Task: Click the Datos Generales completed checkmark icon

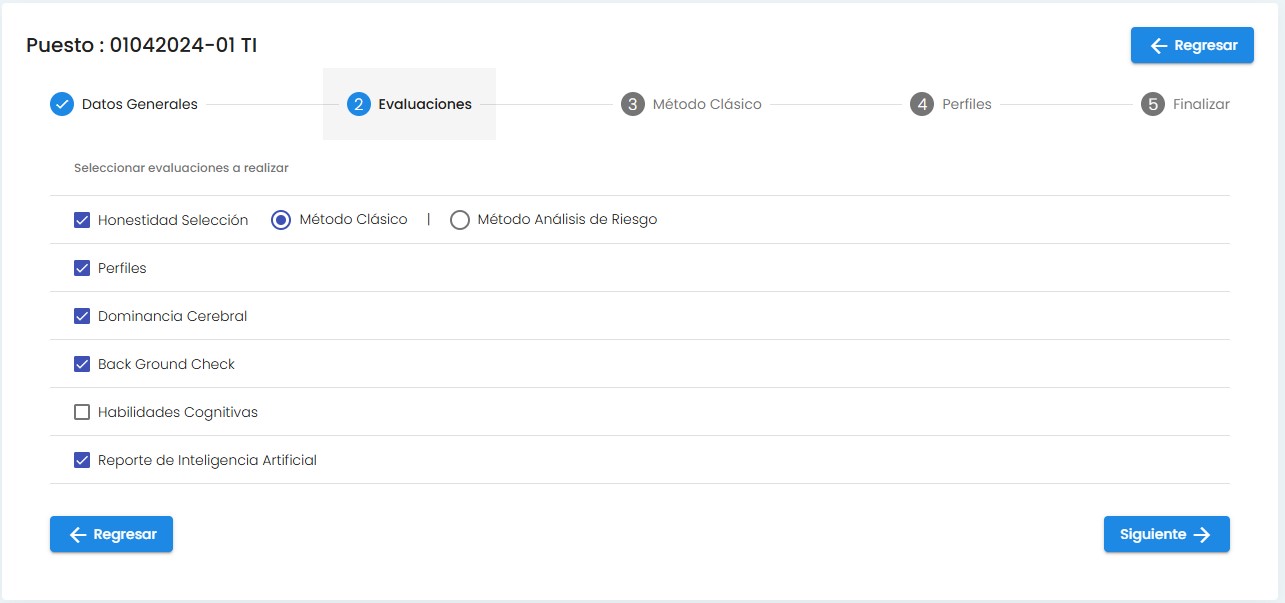Action: pyautogui.click(x=62, y=104)
